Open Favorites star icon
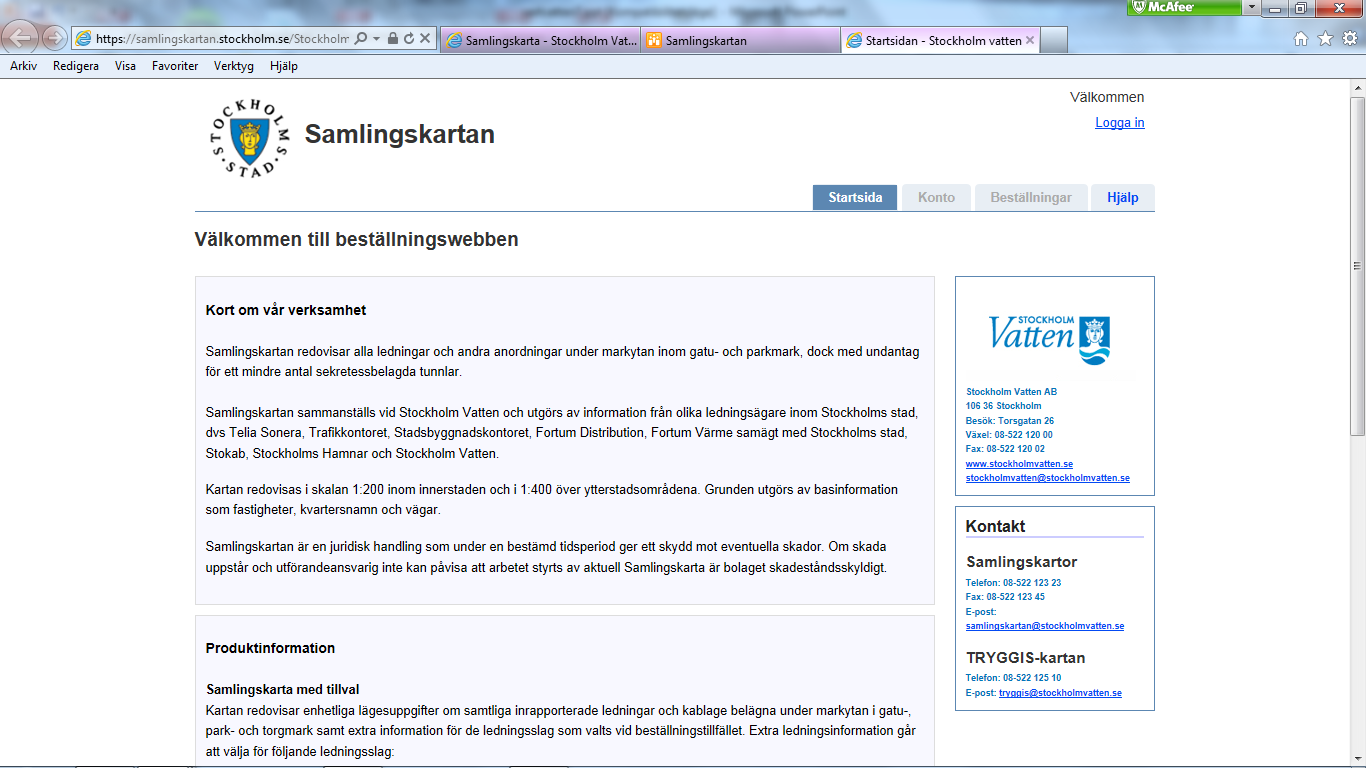 click(1325, 39)
